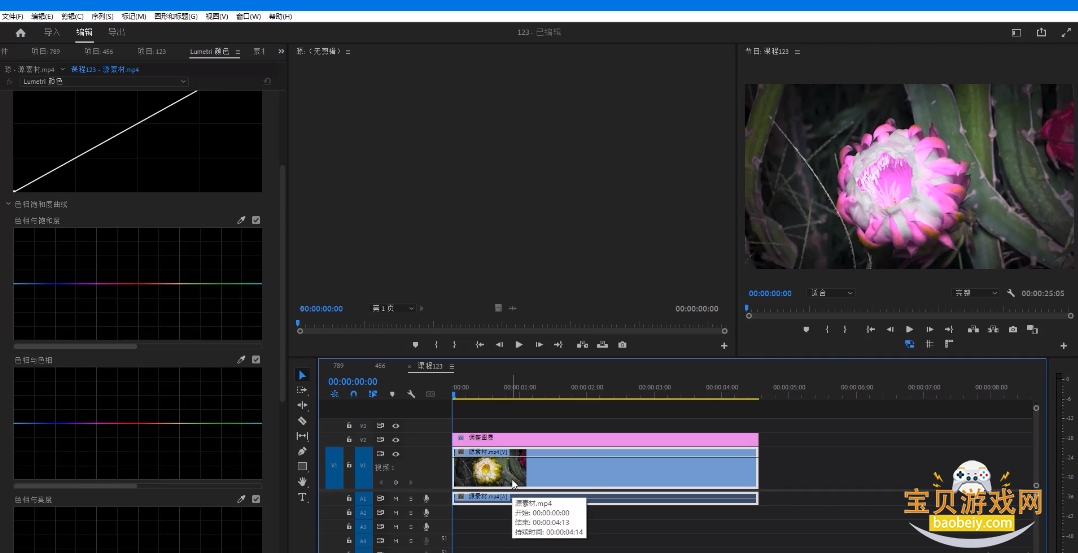This screenshot has height=553, width=1078.
Task: Play the Source monitor clip
Action: pyautogui.click(x=519, y=345)
